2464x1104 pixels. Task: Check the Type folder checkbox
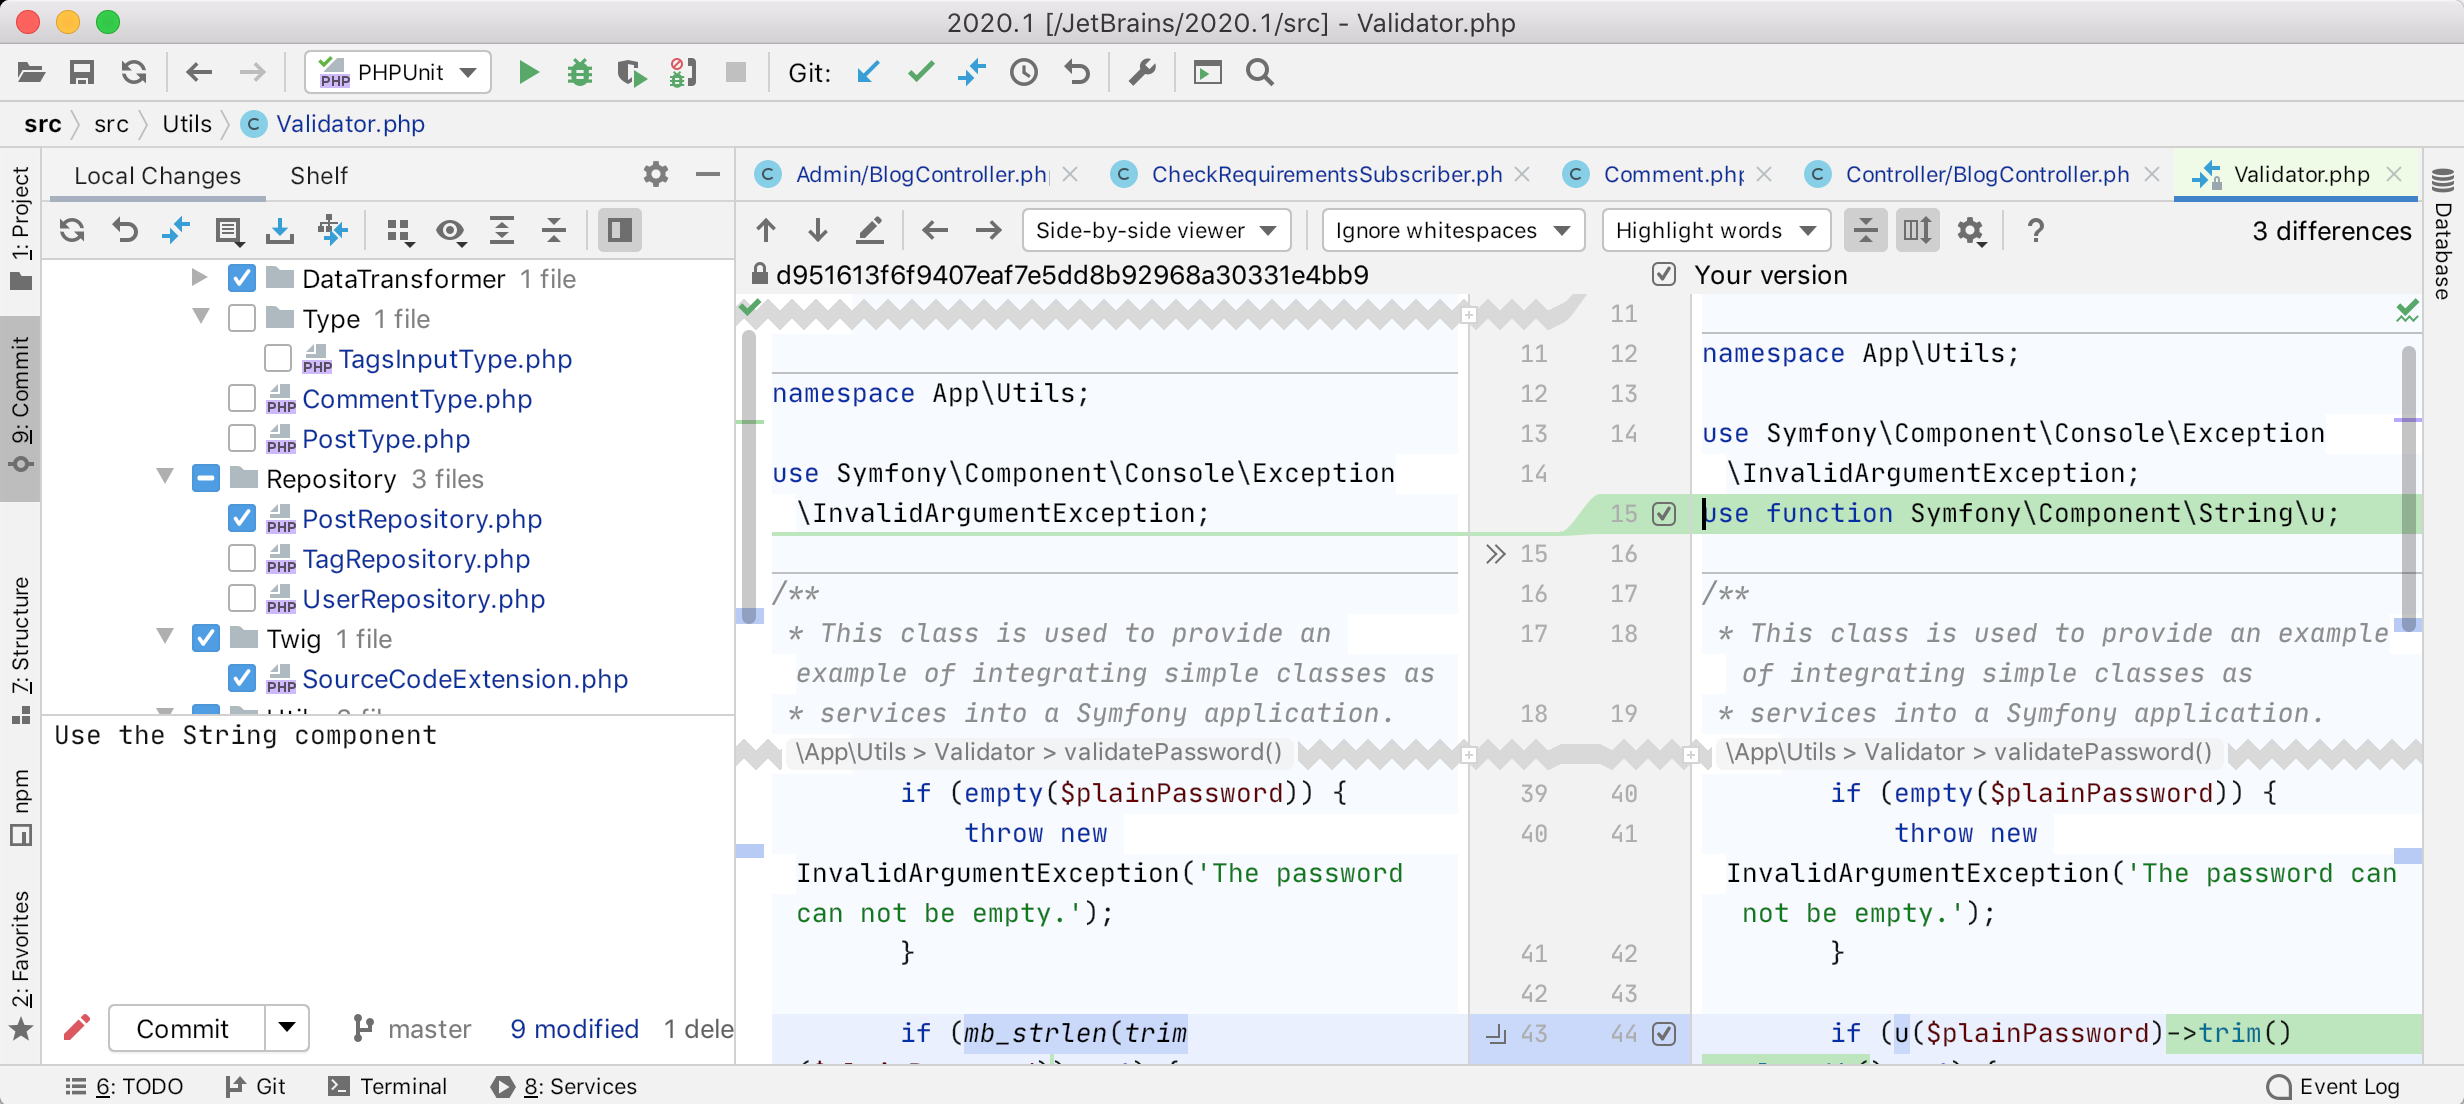click(x=242, y=318)
